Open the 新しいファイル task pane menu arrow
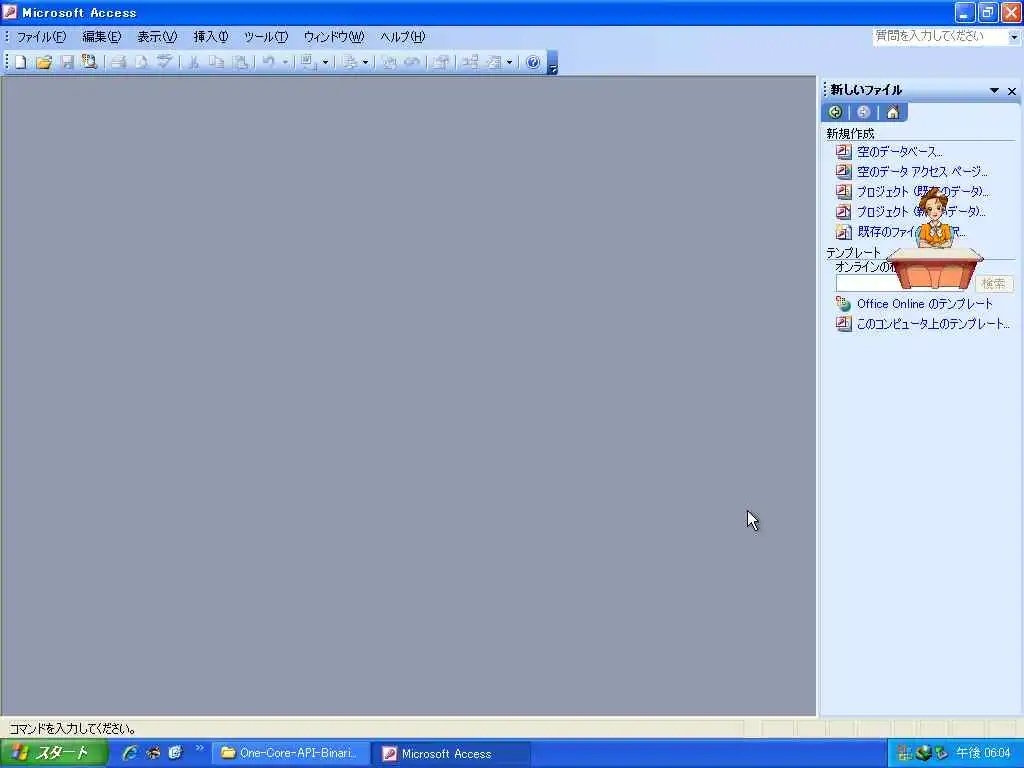 click(994, 91)
